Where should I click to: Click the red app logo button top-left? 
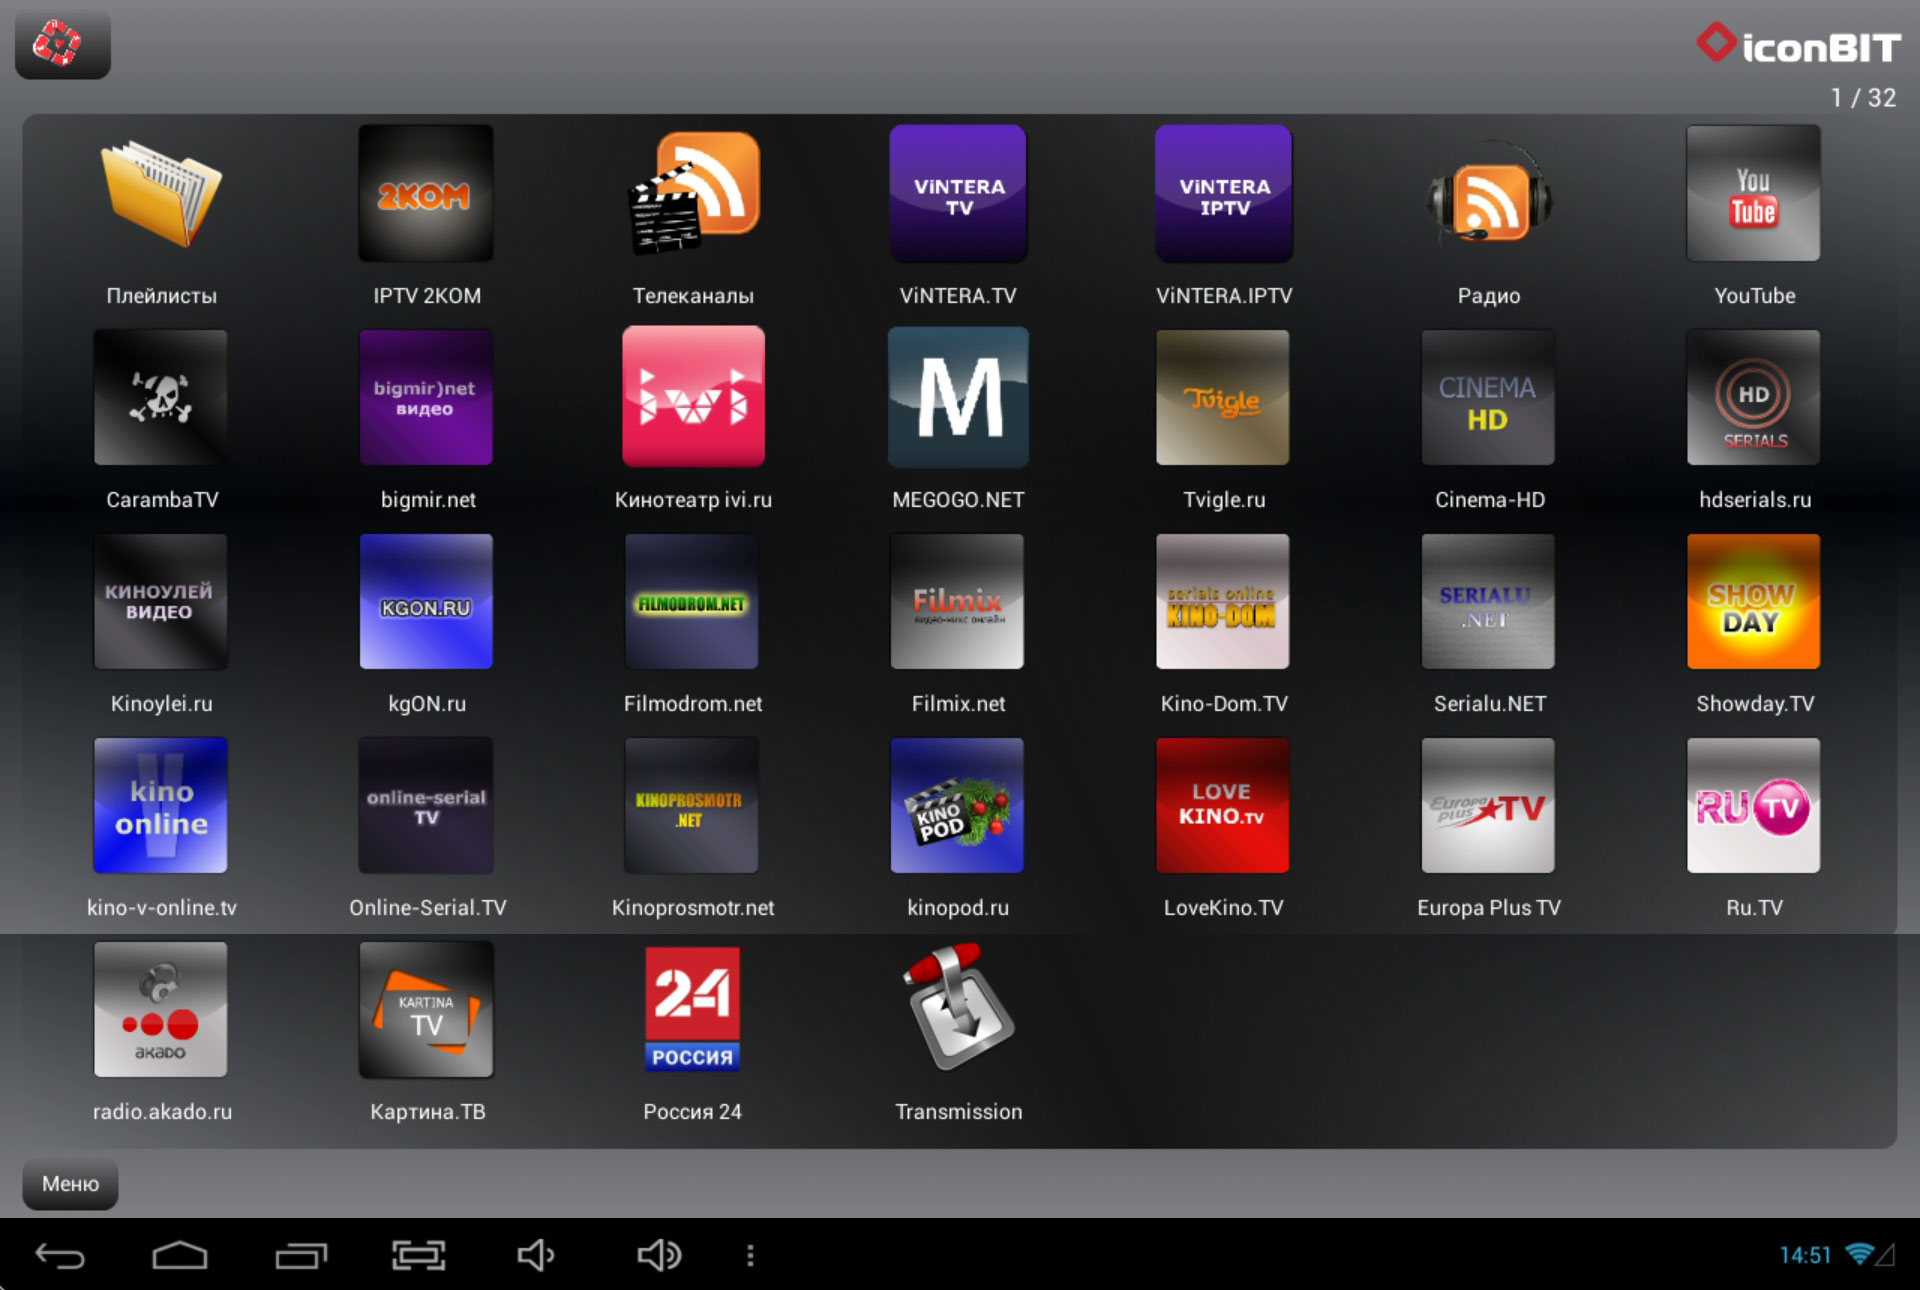[x=62, y=45]
